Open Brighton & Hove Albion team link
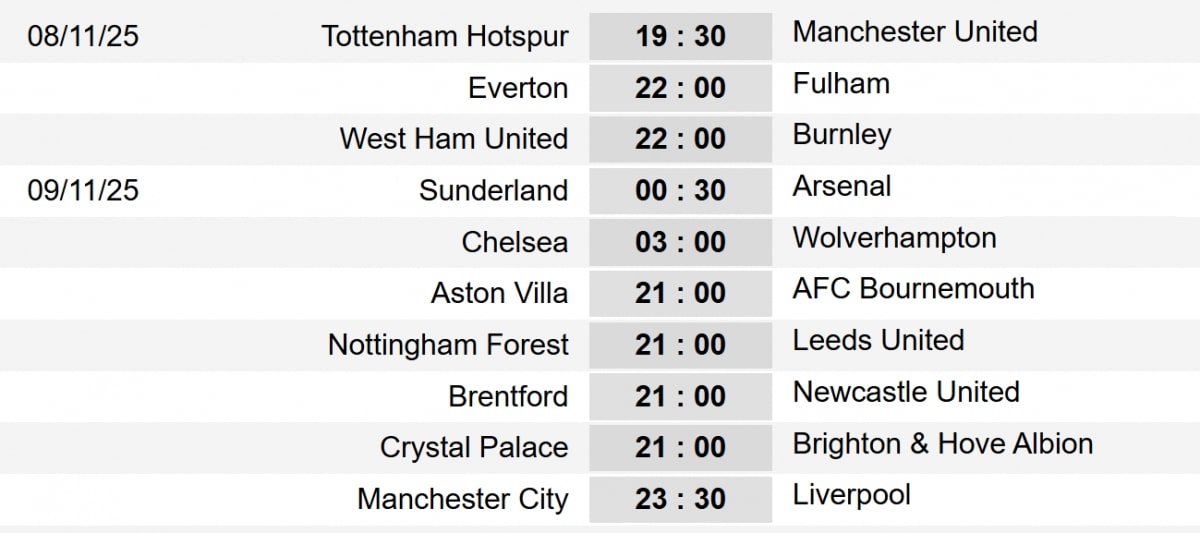This screenshot has width=1200, height=533. click(942, 444)
